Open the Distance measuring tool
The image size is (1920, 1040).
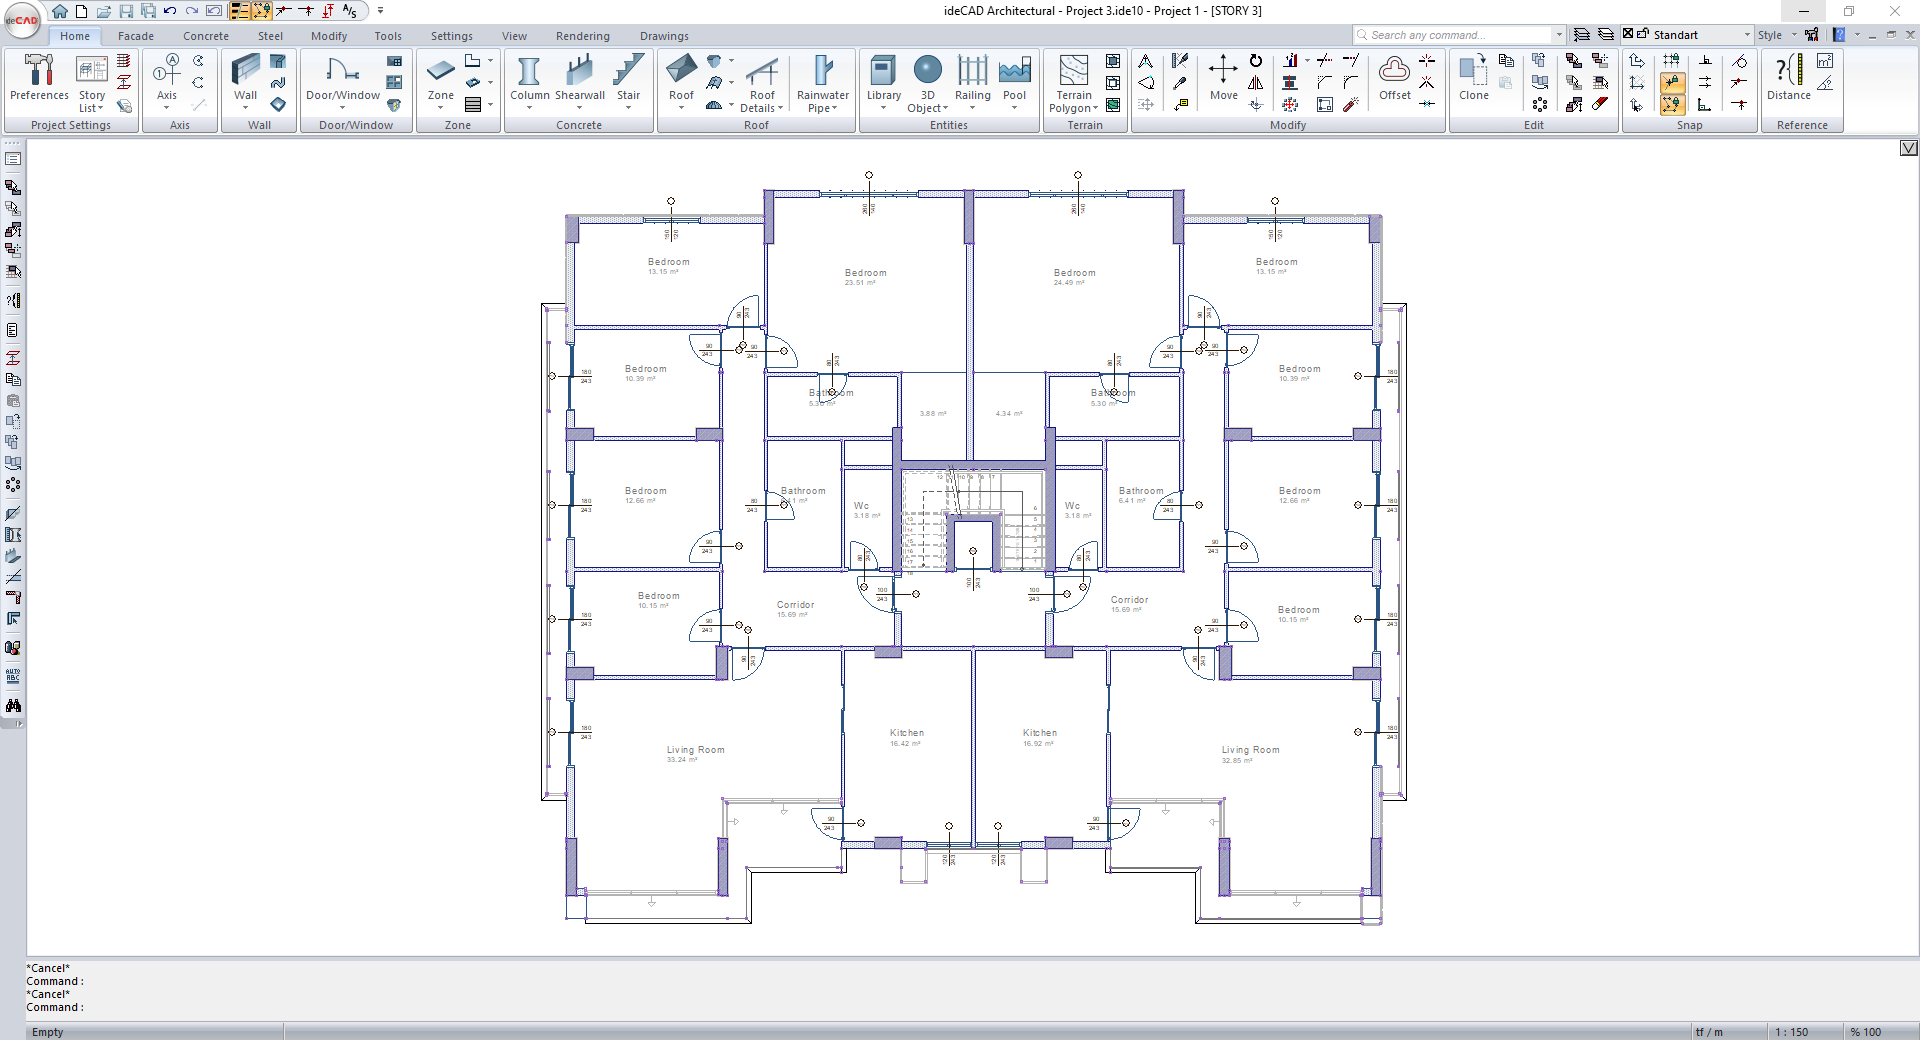[1788, 79]
